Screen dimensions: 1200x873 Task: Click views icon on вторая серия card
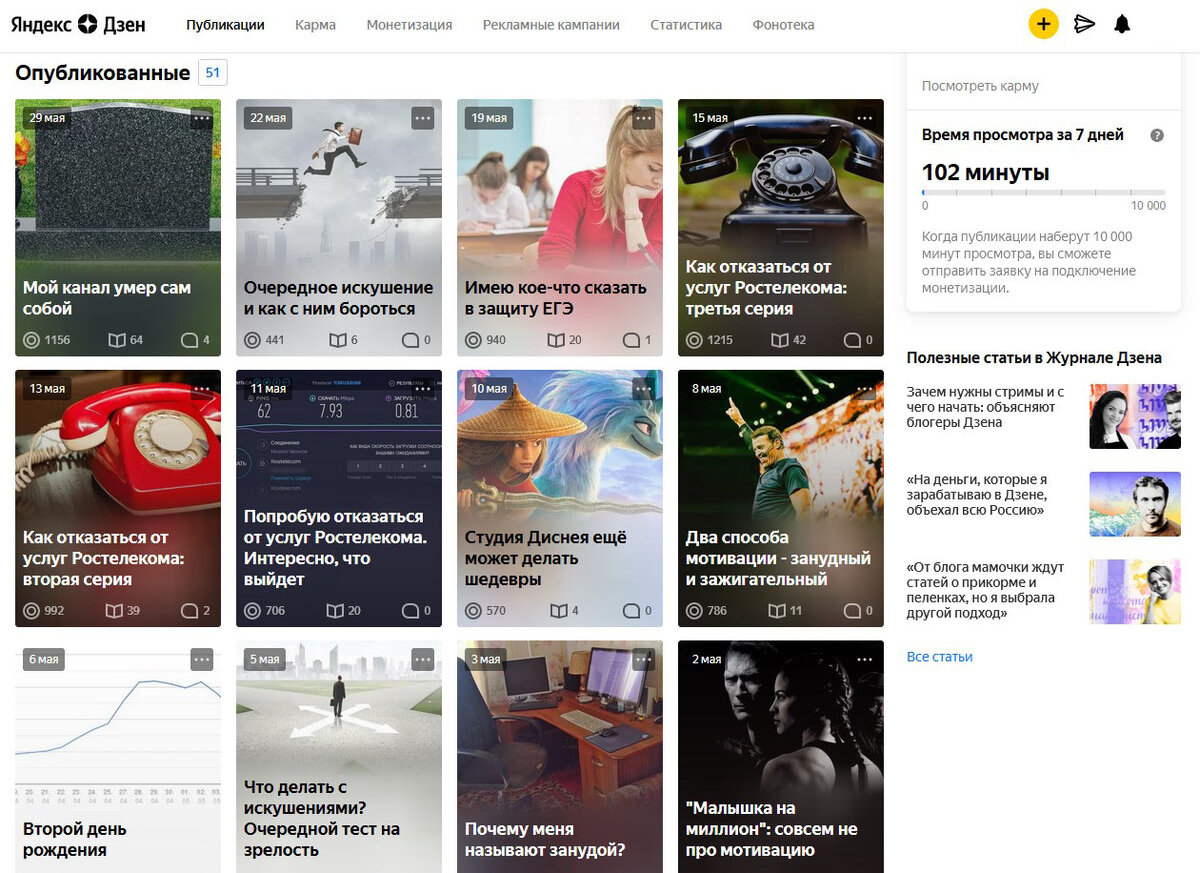coord(31,610)
